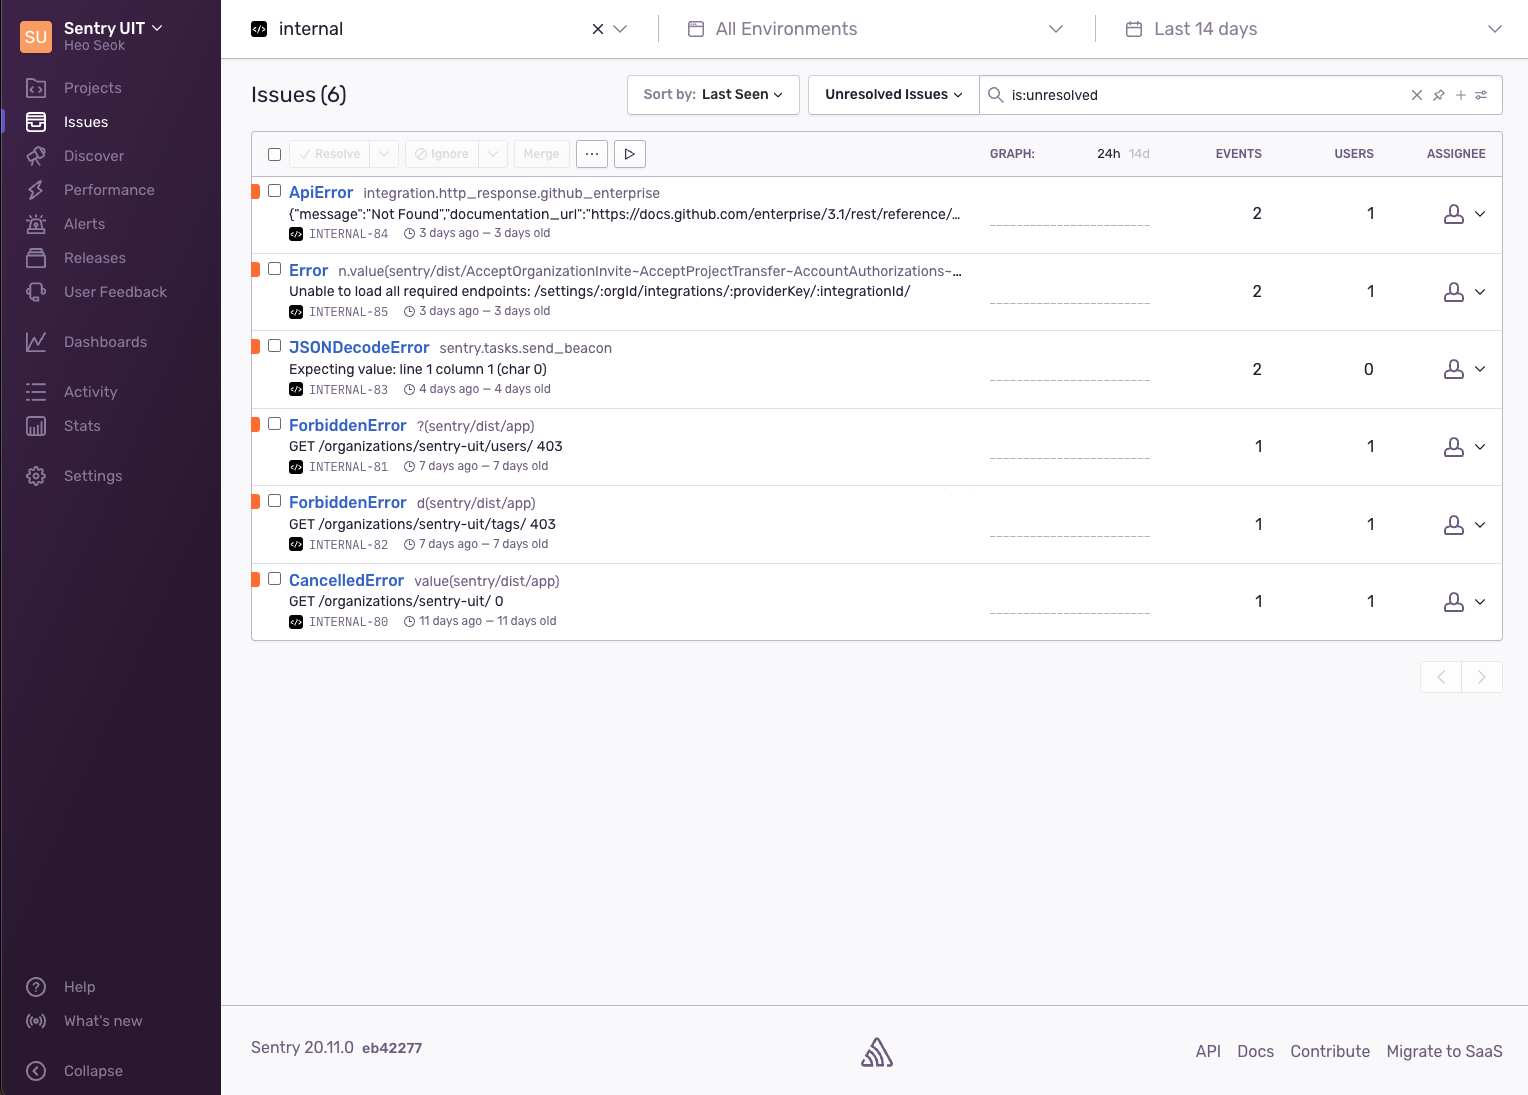Open the JSONDecodeError issue link
The width and height of the screenshot is (1528, 1095).
[x=359, y=347]
